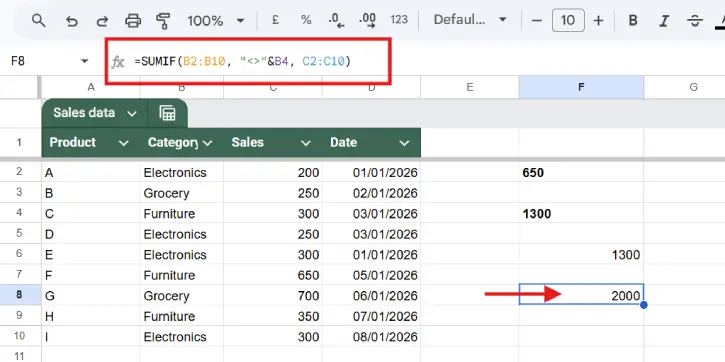The width and height of the screenshot is (725, 362).
Task: Click the Grocery cell in row 8
Action: tap(182, 295)
